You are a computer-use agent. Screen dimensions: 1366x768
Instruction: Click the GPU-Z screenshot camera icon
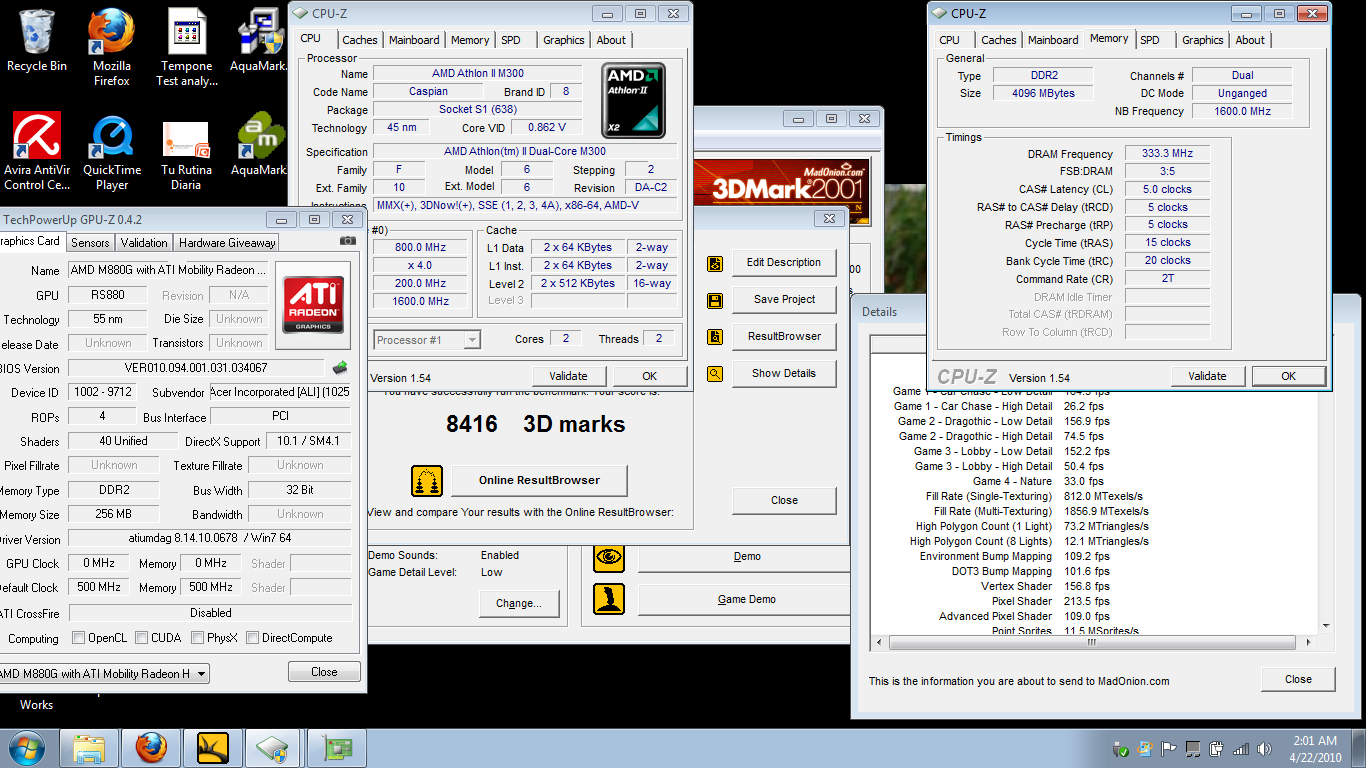coord(348,240)
